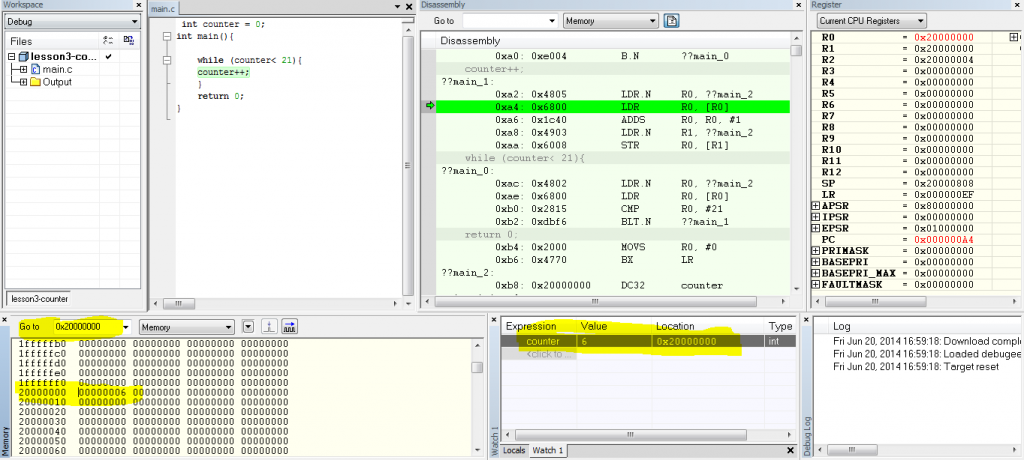Close the Watch 1 panel
This screenshot has height=460, width=1024.
pyautogui.click(x=494, y=320)
